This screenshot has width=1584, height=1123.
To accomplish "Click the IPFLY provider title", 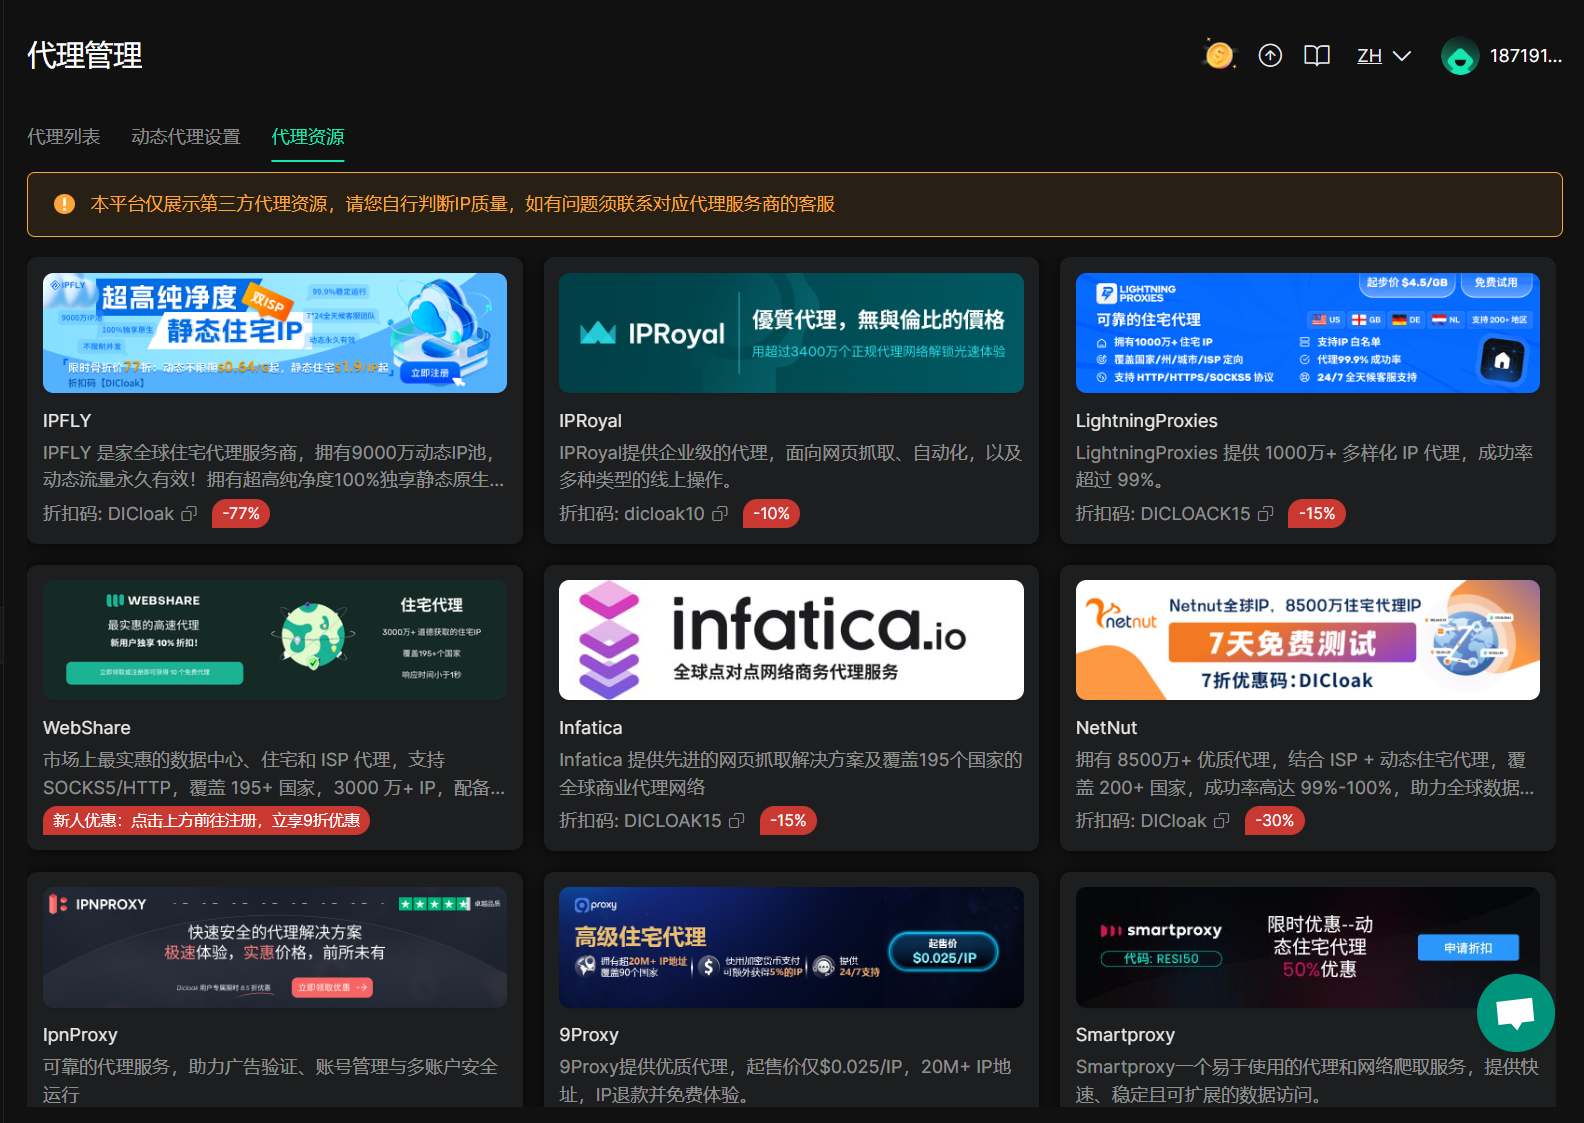I will pos(67,421).
